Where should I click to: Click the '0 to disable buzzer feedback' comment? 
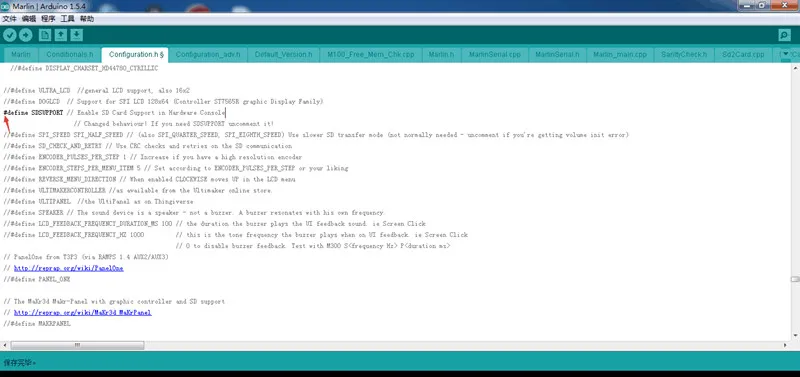[x=313, y=246]
